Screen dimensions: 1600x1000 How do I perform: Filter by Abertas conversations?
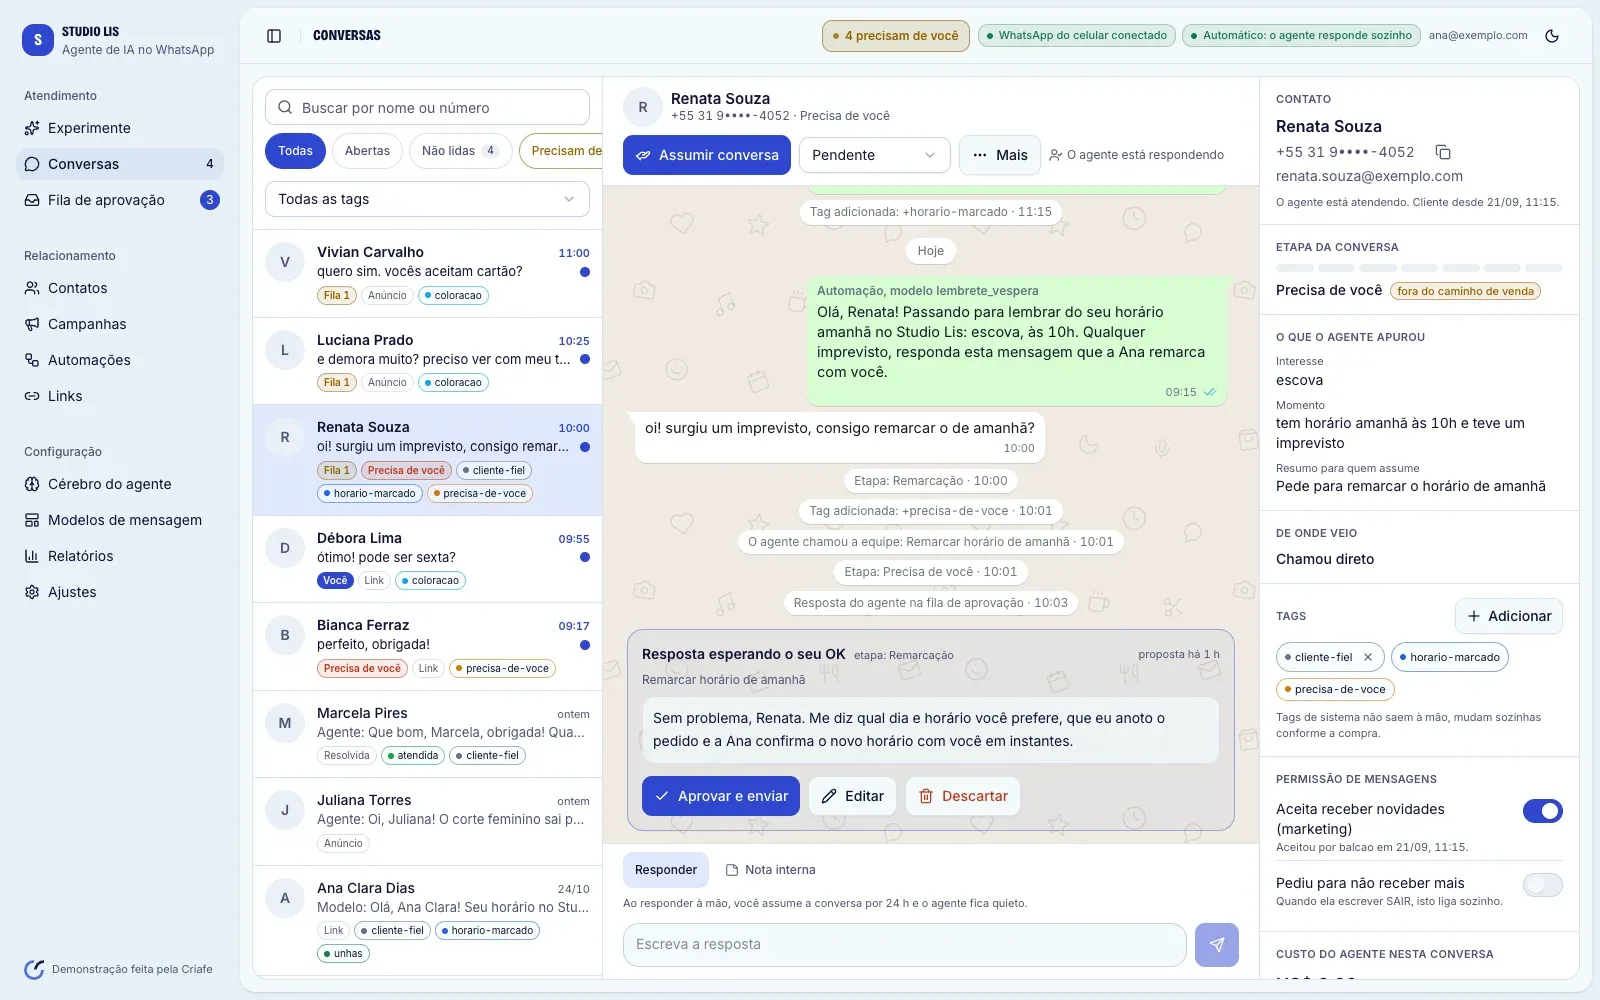[x=367, y=151]
